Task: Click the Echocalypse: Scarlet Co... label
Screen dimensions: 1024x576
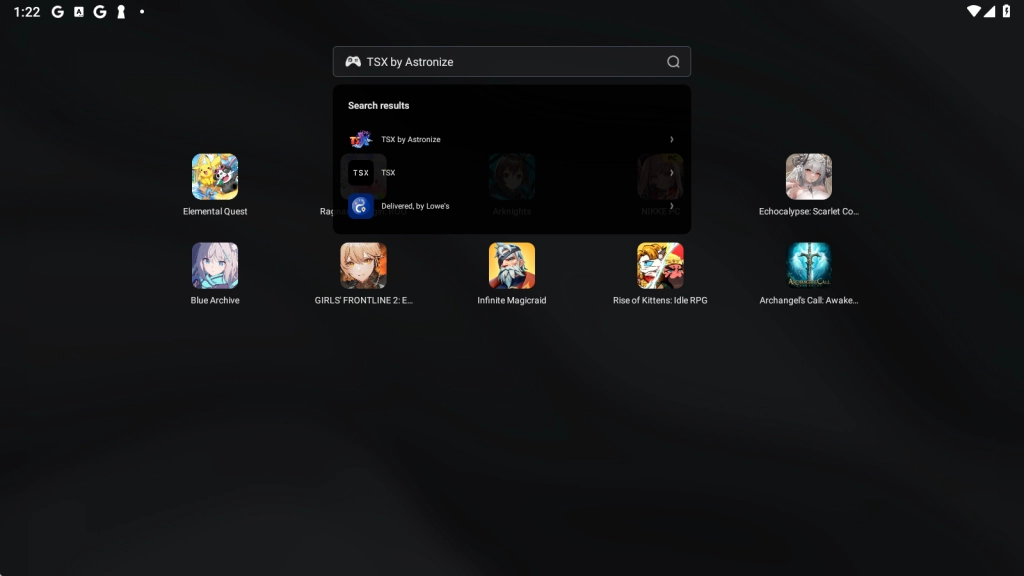Action: (x=808, y=211)
